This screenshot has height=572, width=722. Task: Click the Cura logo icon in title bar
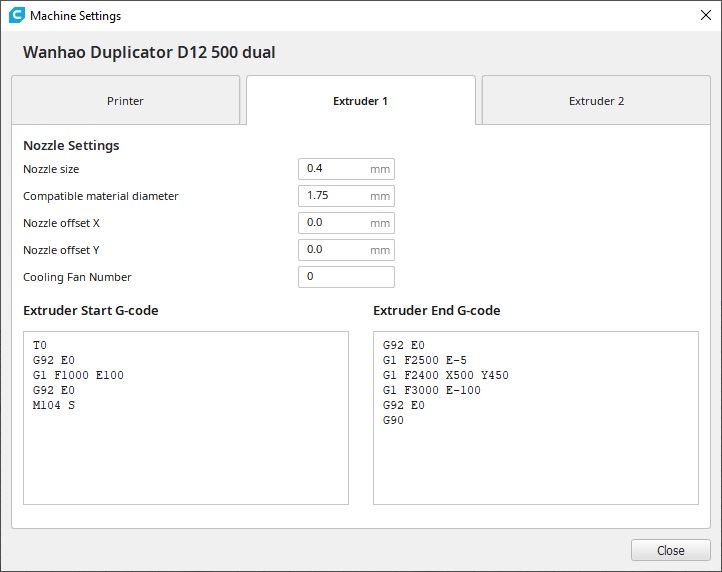click(x=17, y=15)
